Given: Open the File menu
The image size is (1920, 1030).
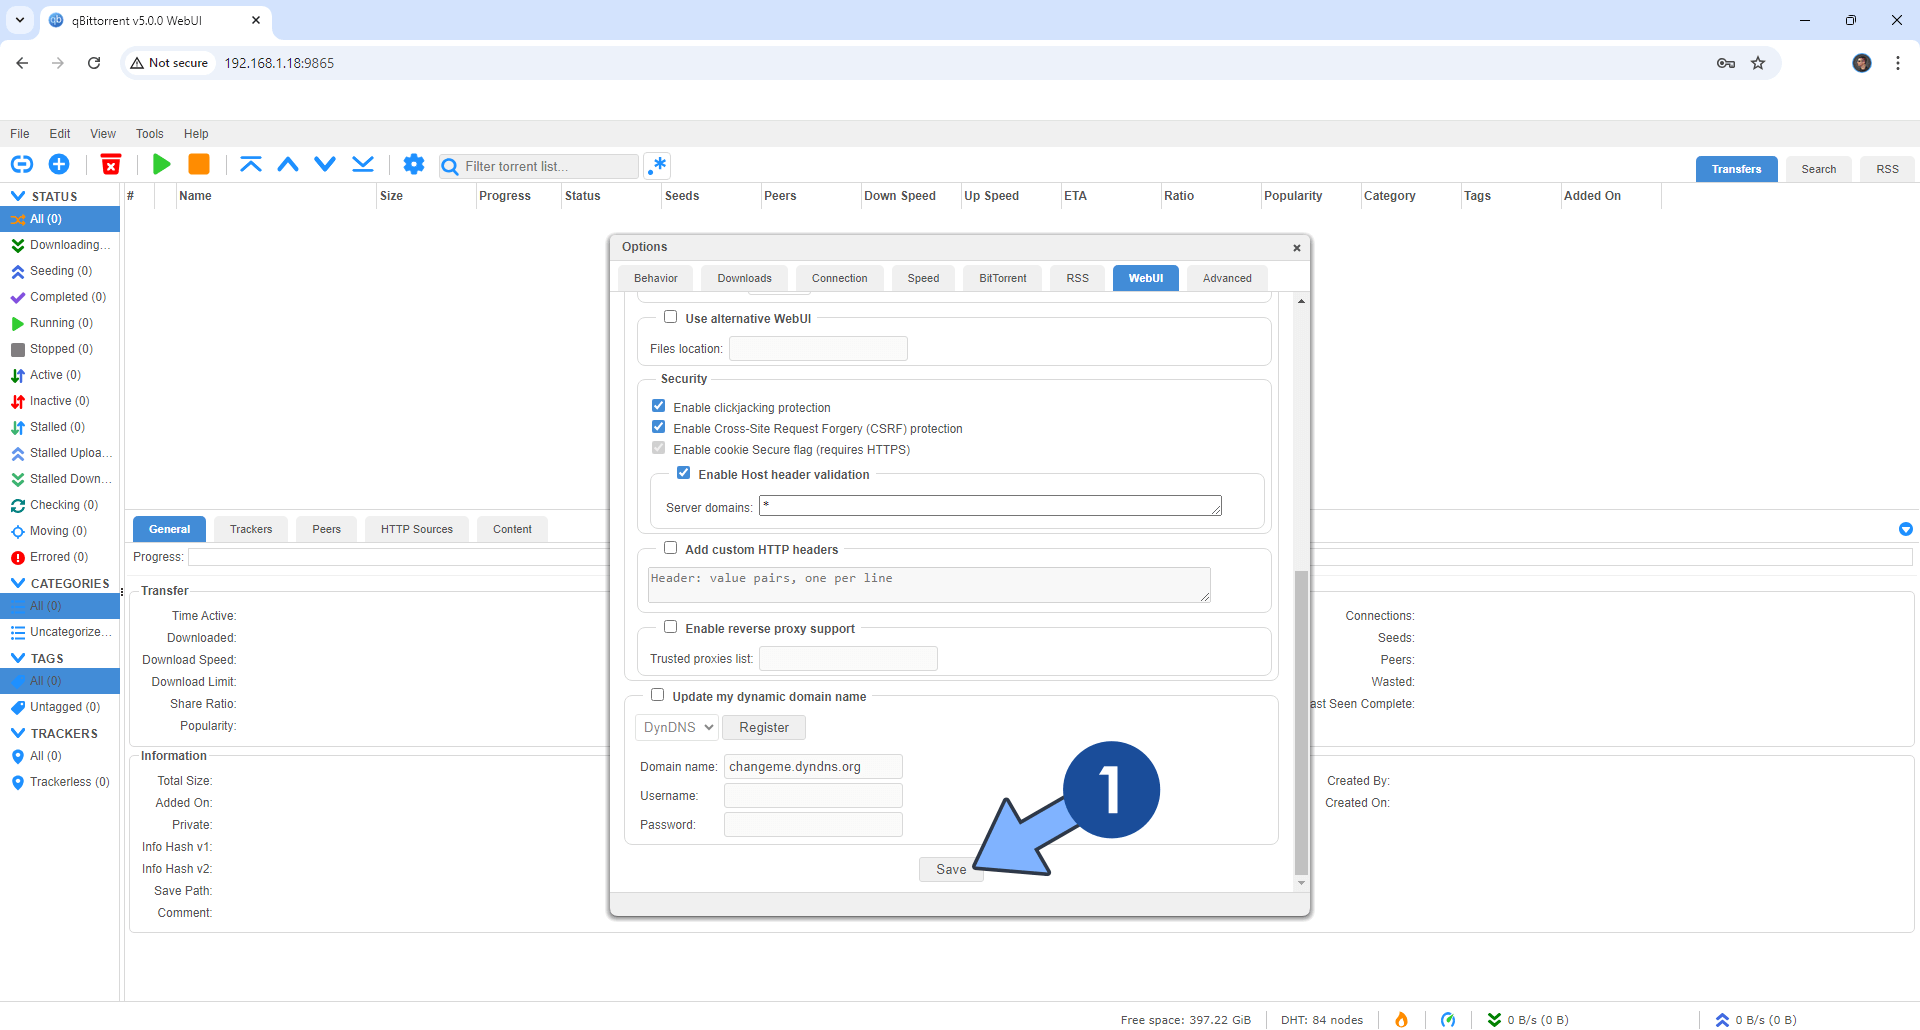Looking at the screenshot, I should [x=20, y=134].
